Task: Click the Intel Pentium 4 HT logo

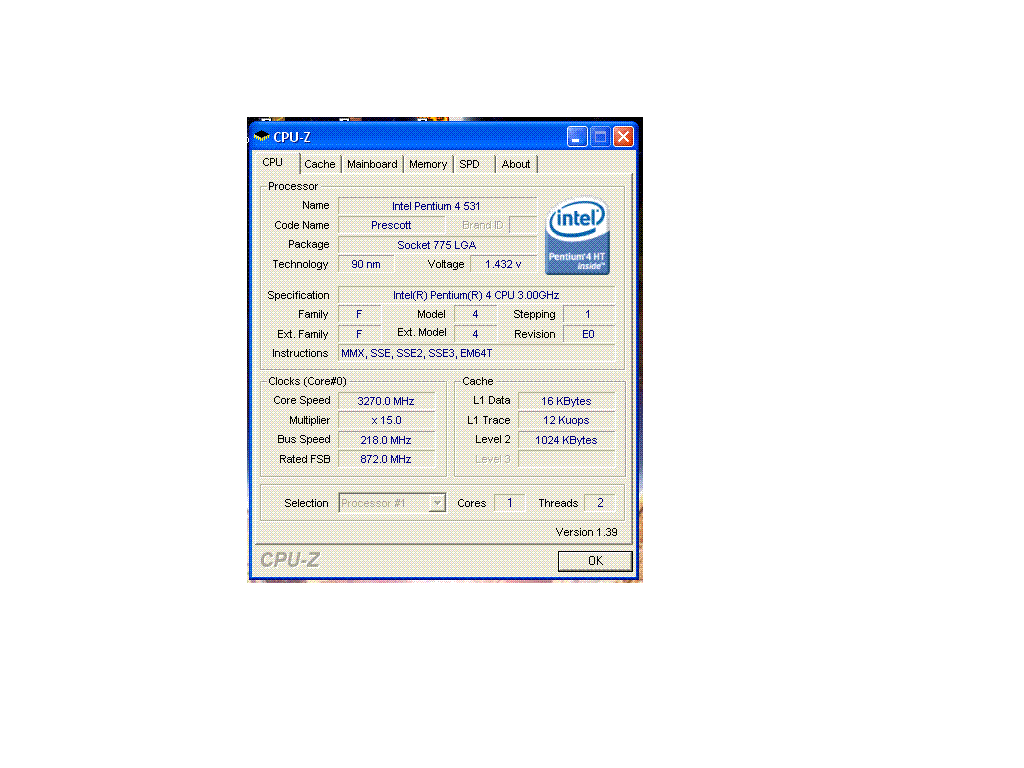Action: pos(577,236)
